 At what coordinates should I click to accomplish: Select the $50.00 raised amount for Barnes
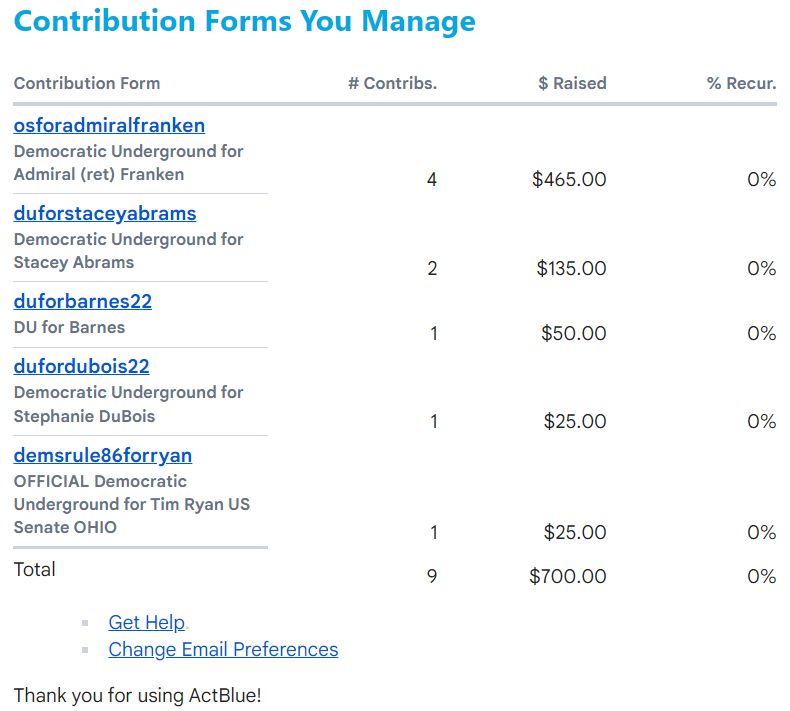point(574,333)
